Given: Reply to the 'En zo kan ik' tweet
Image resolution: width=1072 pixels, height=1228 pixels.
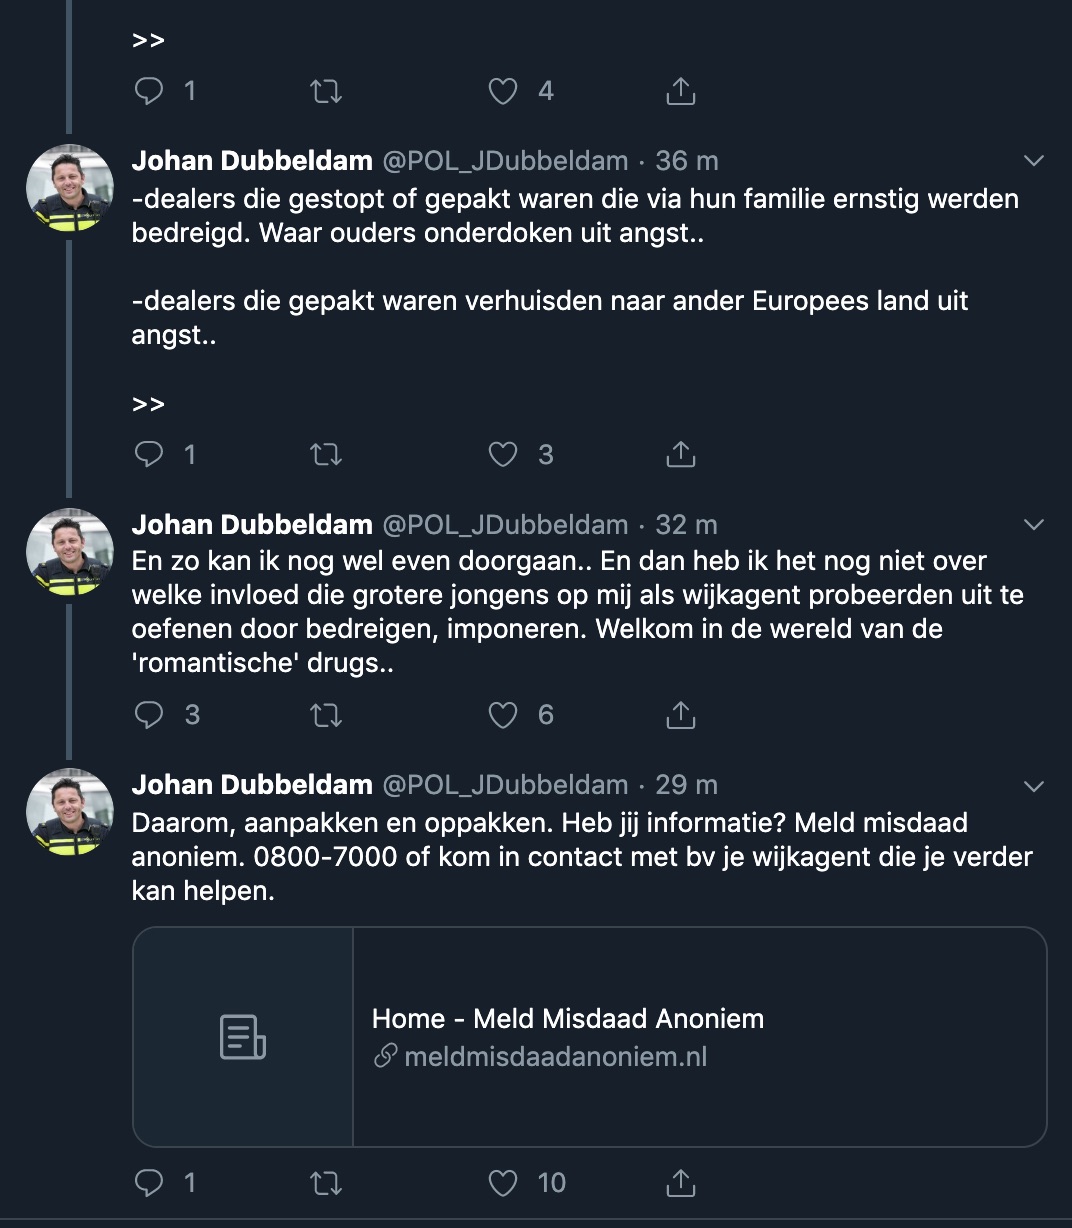Looking at the screenshot, I should 149,714.
